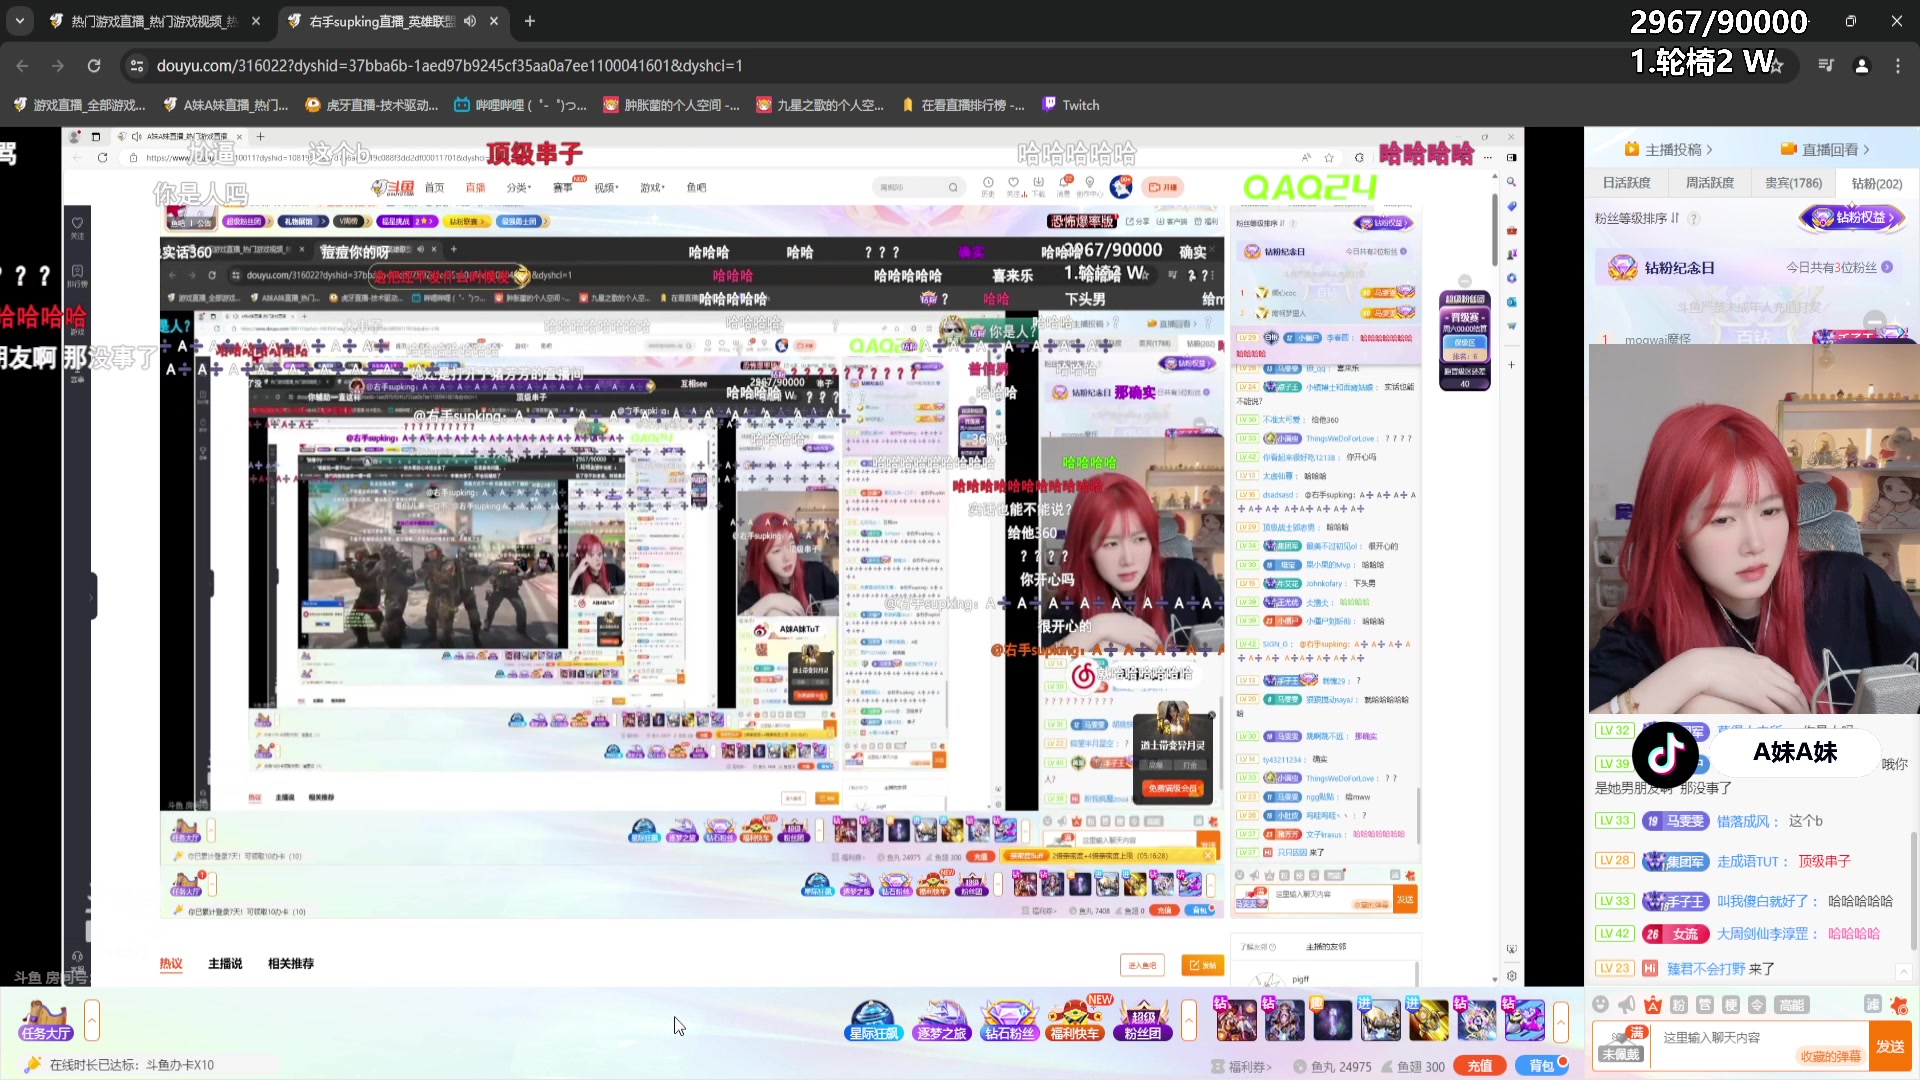The width and height of the screenshot is (1920, 1080).
Task: Click the 充值 recharge button
Action: pyautogui.click(x=1480, y=1066)
